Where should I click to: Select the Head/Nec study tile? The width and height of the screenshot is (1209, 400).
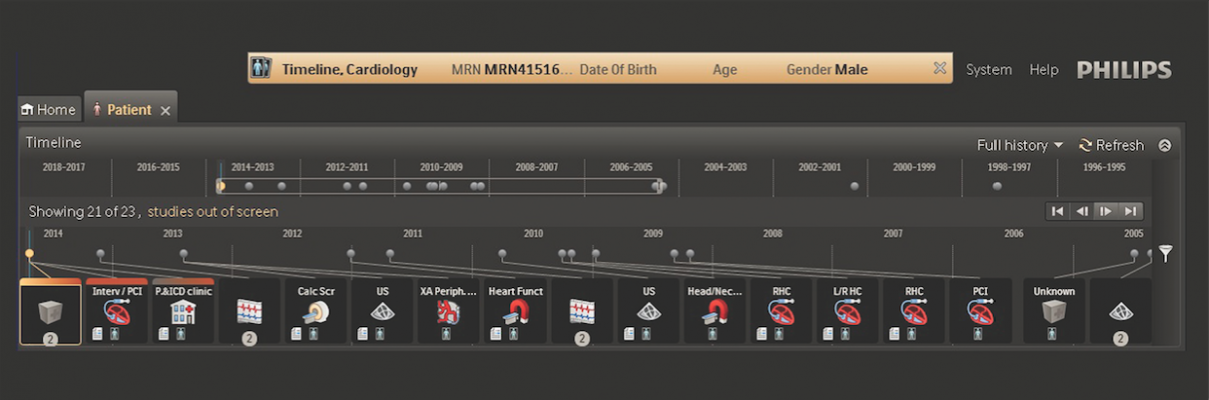point(714,312)
